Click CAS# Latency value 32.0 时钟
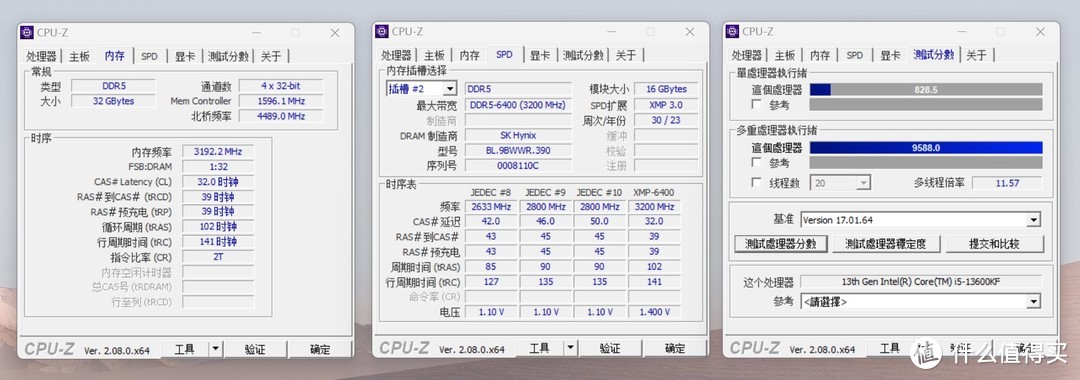The height and width of the screenshot is (380, 1080). pos(218,182)
